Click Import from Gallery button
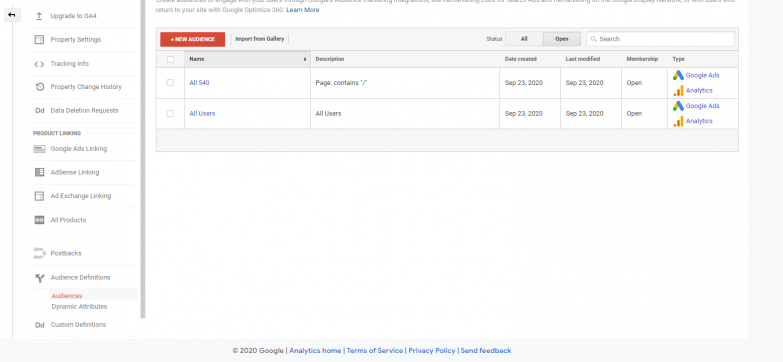The height and width of the screenshot is (362, 783). [x=260, y=39]
